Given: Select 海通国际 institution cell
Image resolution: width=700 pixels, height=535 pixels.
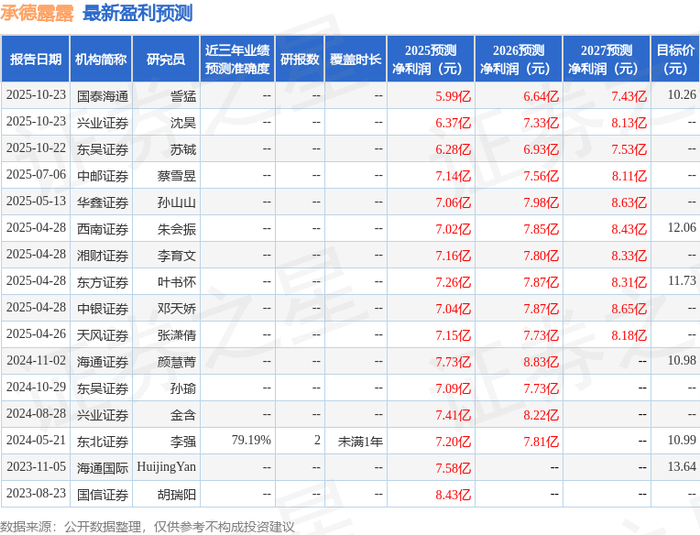Looking at the screenshot, I should [102, 468].
